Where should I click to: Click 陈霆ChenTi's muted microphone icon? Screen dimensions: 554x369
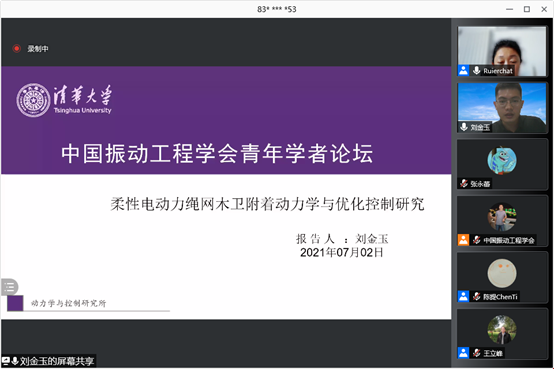477,296
